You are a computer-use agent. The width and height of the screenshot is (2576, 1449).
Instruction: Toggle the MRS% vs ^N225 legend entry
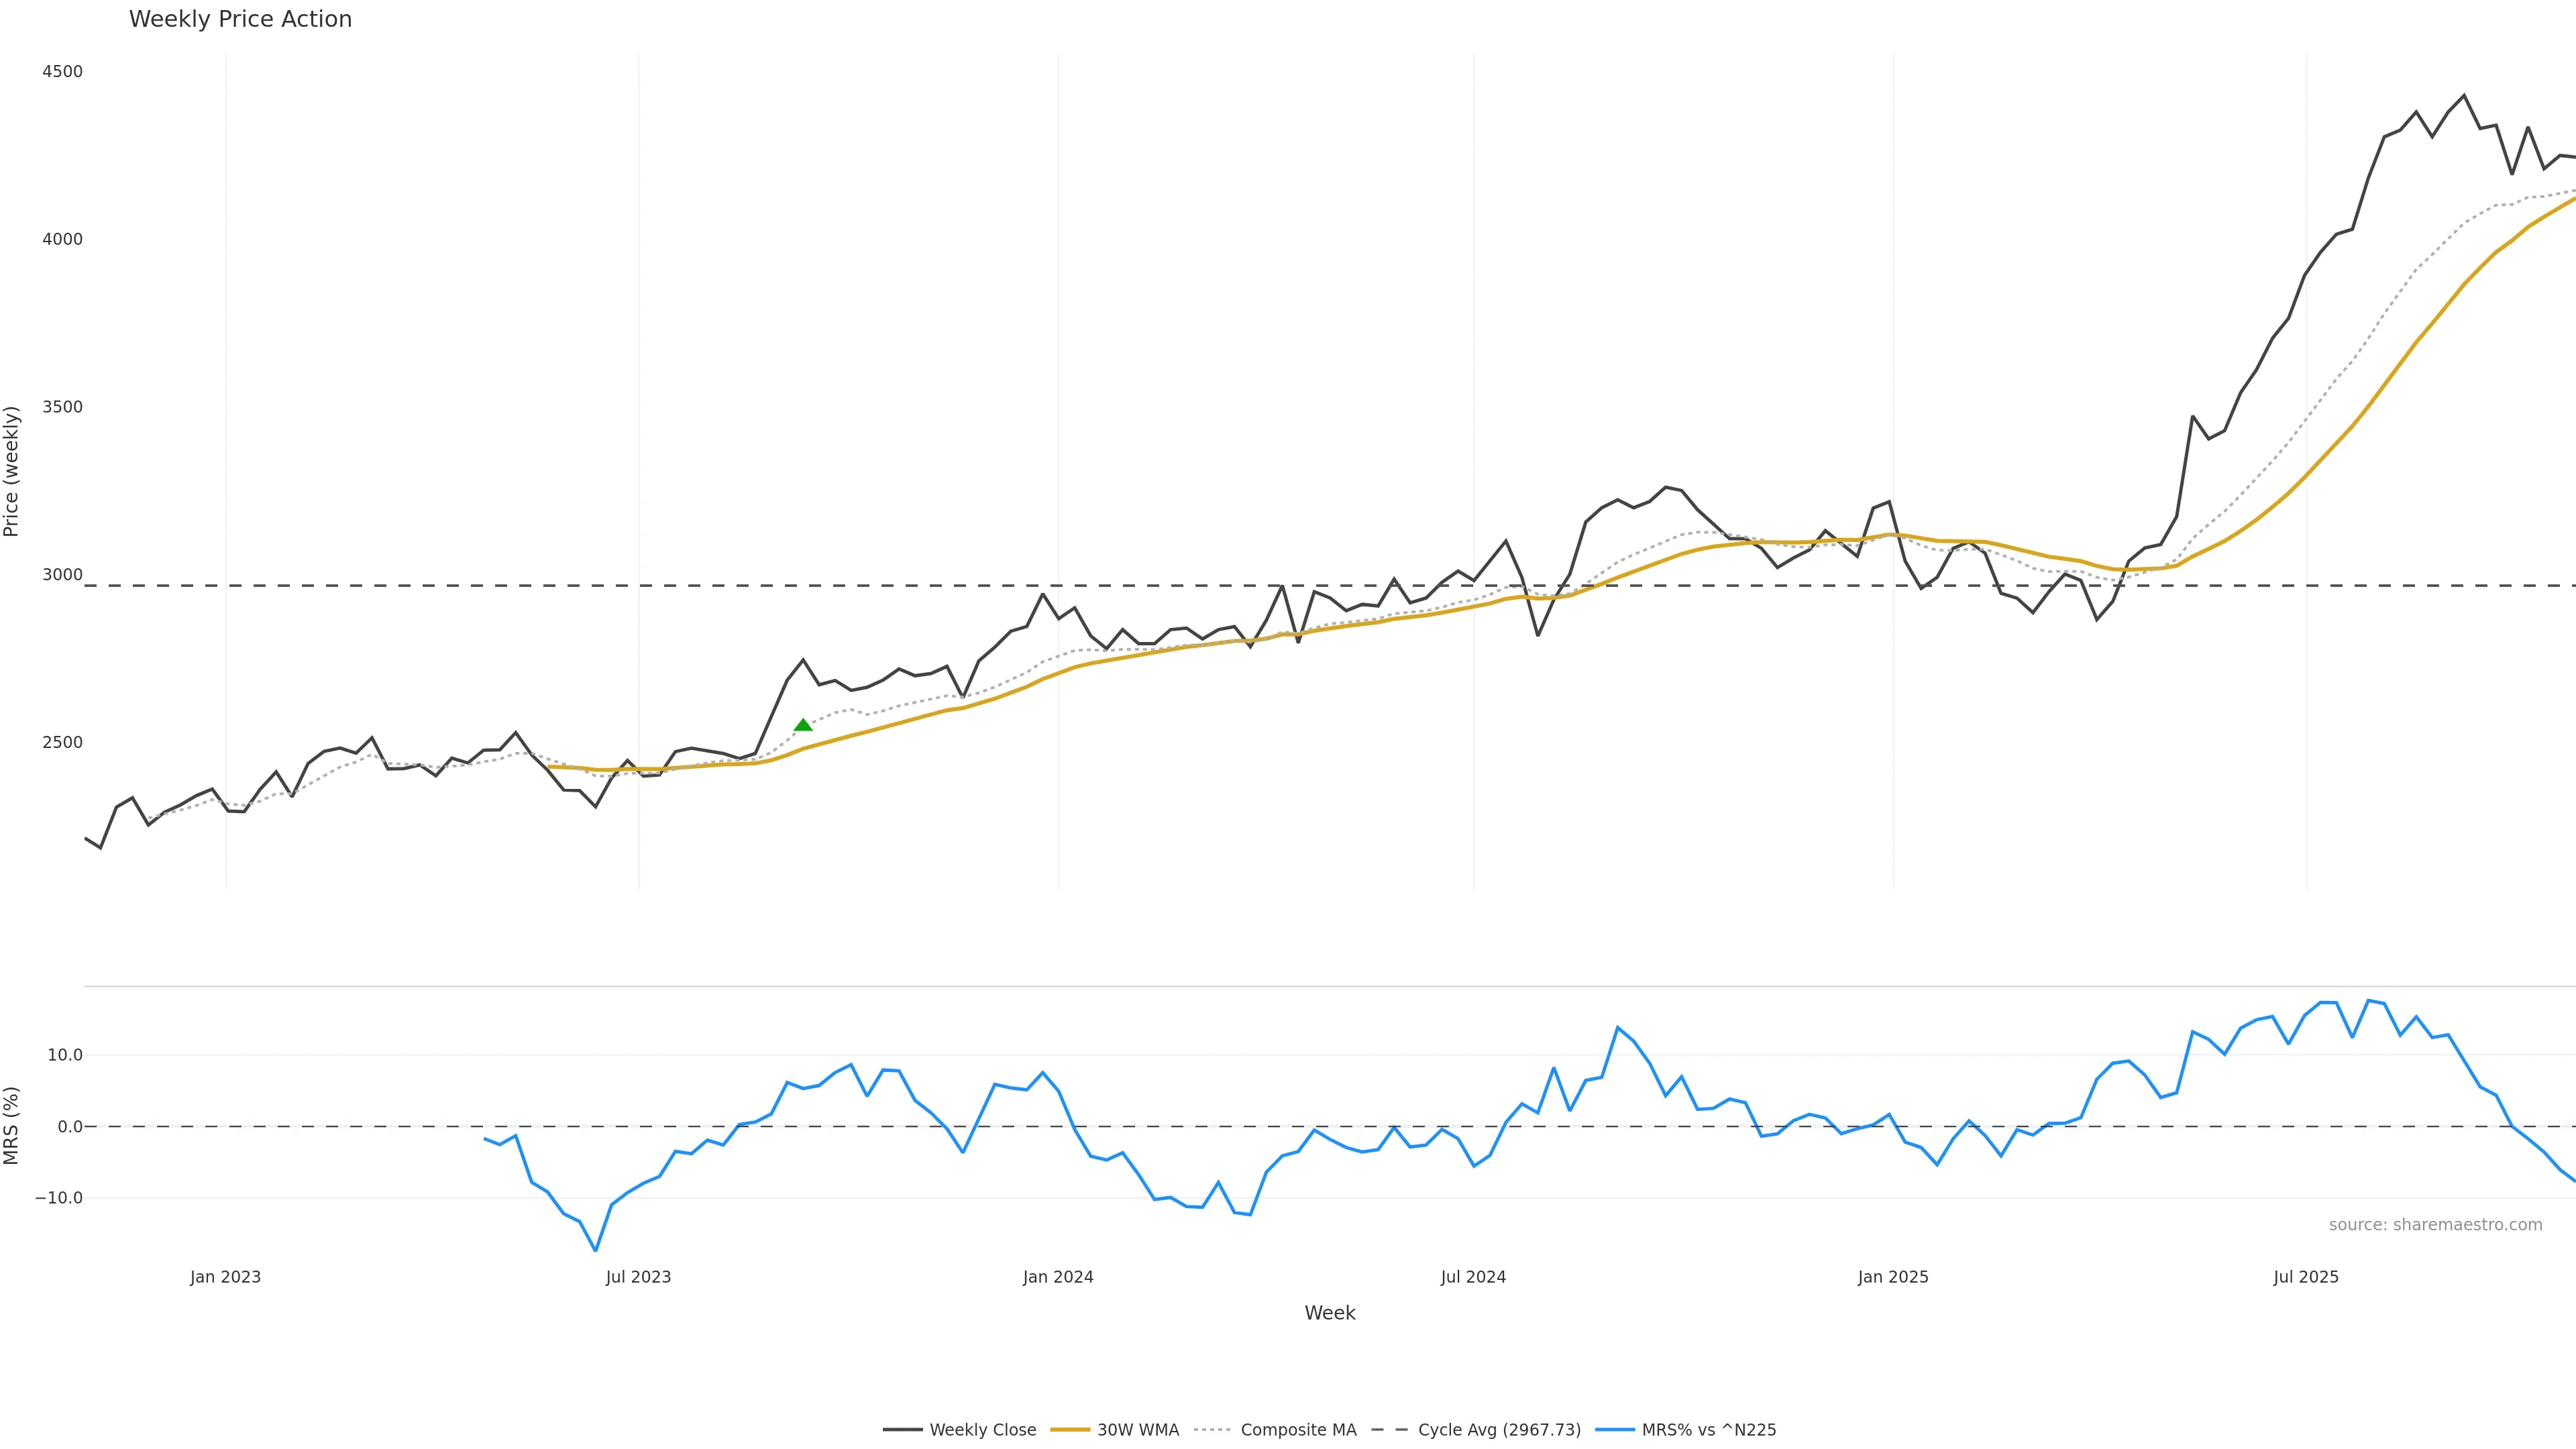1708,1430
